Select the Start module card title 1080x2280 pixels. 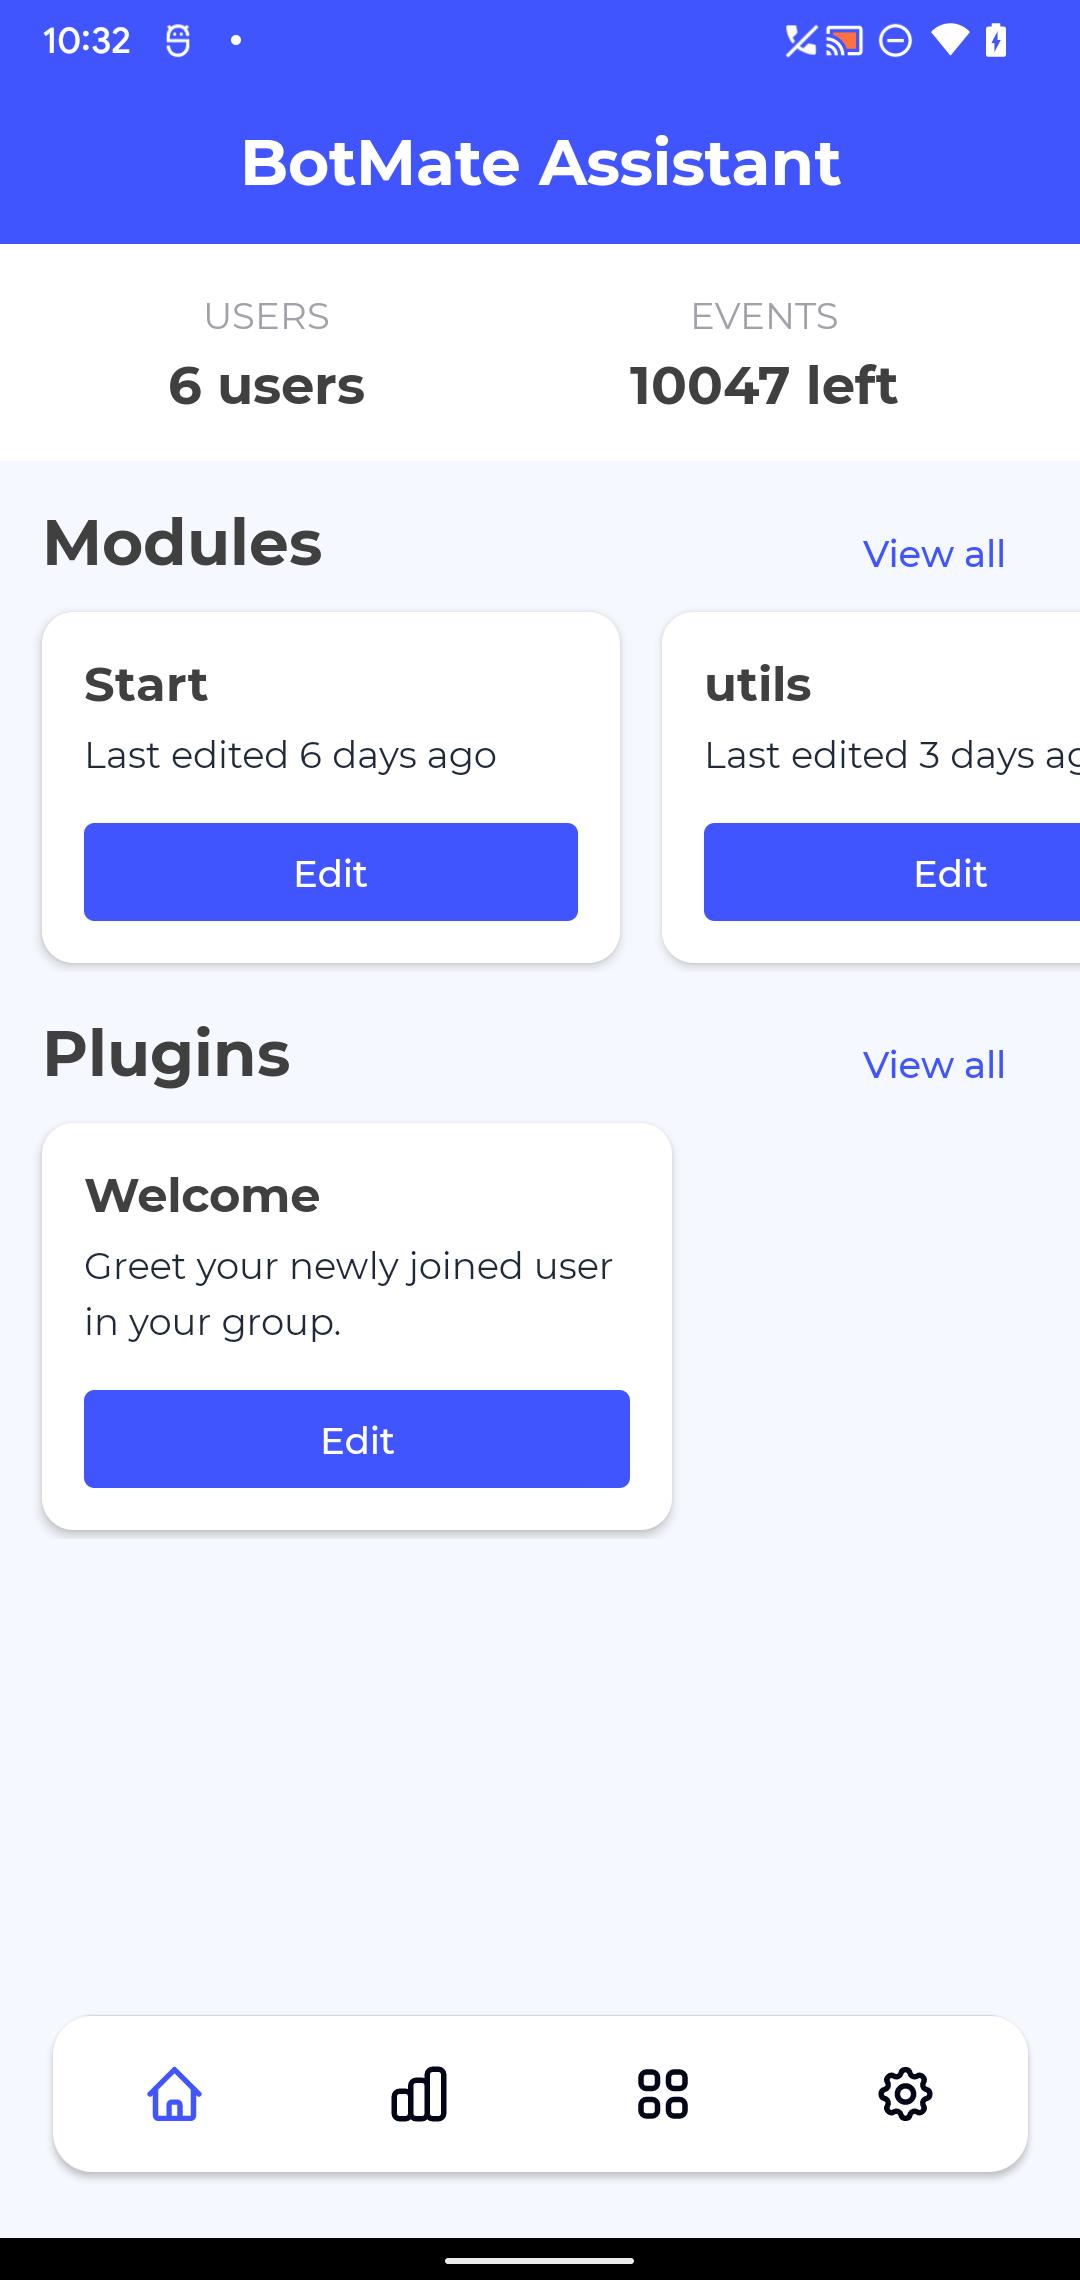146,685
